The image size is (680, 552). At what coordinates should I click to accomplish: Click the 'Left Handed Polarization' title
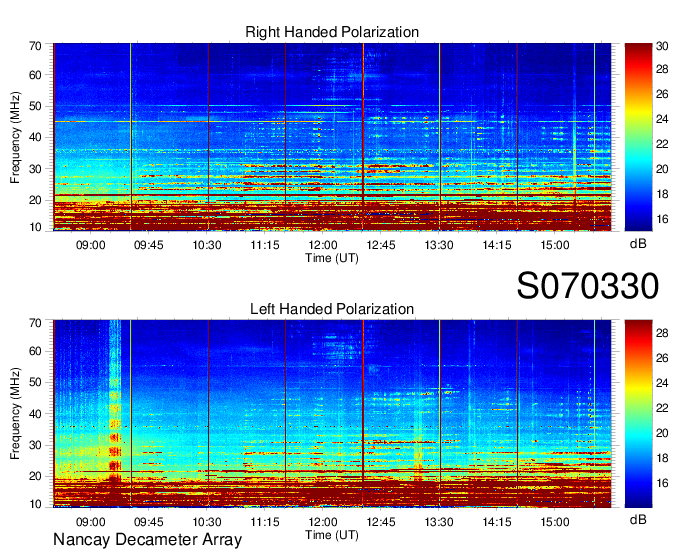click(332, 309)
